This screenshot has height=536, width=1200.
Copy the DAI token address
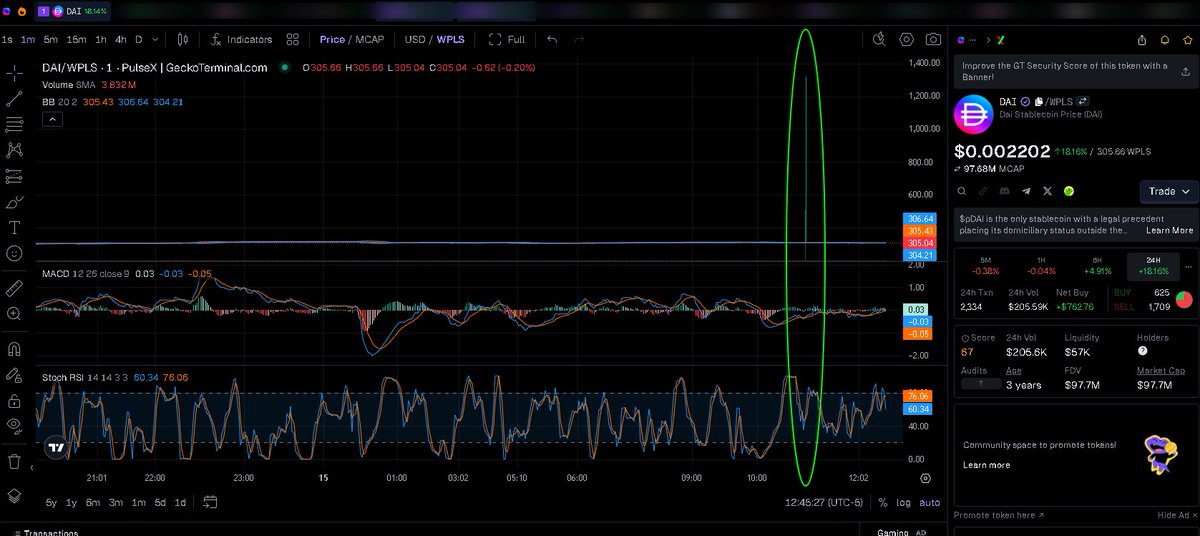point(1039,101)
